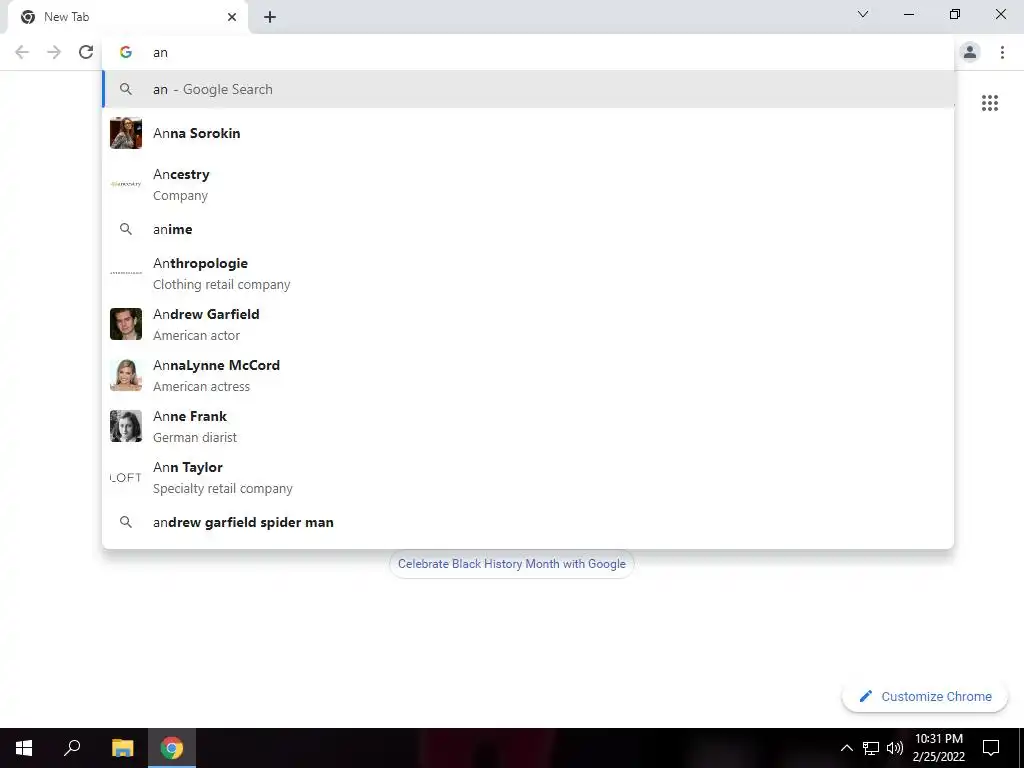The width and height of the screenshot is (1024, 768).
Task: Select 'andrew garfield spider man' suggestion
Action: (528, 522)
